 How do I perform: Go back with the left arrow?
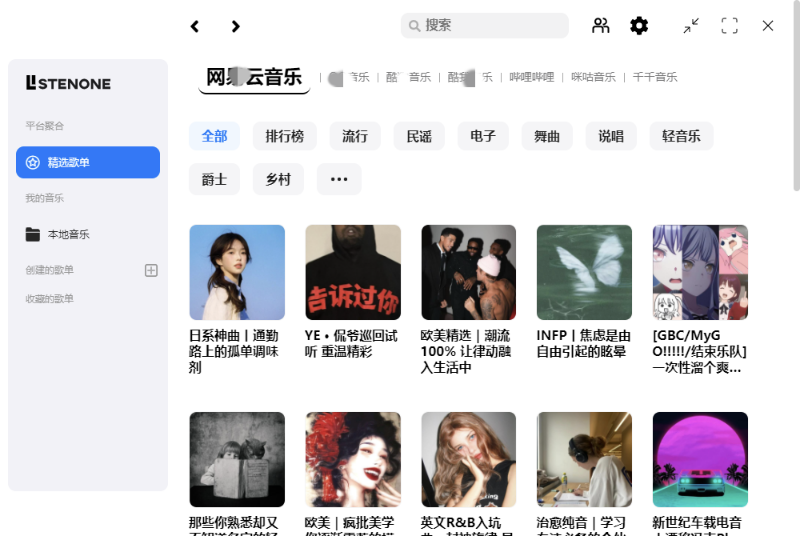195,26
